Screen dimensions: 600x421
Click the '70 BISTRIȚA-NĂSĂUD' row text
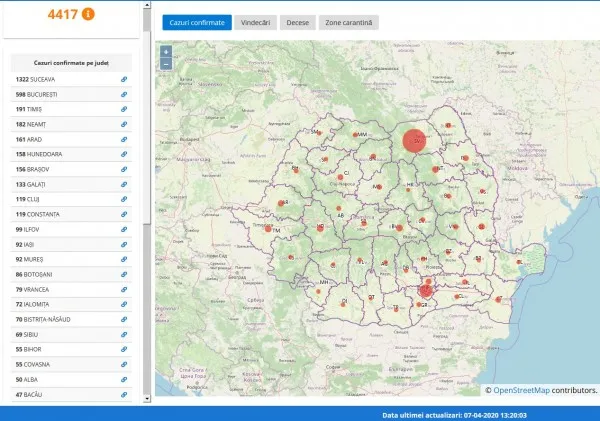click(43, 319)
